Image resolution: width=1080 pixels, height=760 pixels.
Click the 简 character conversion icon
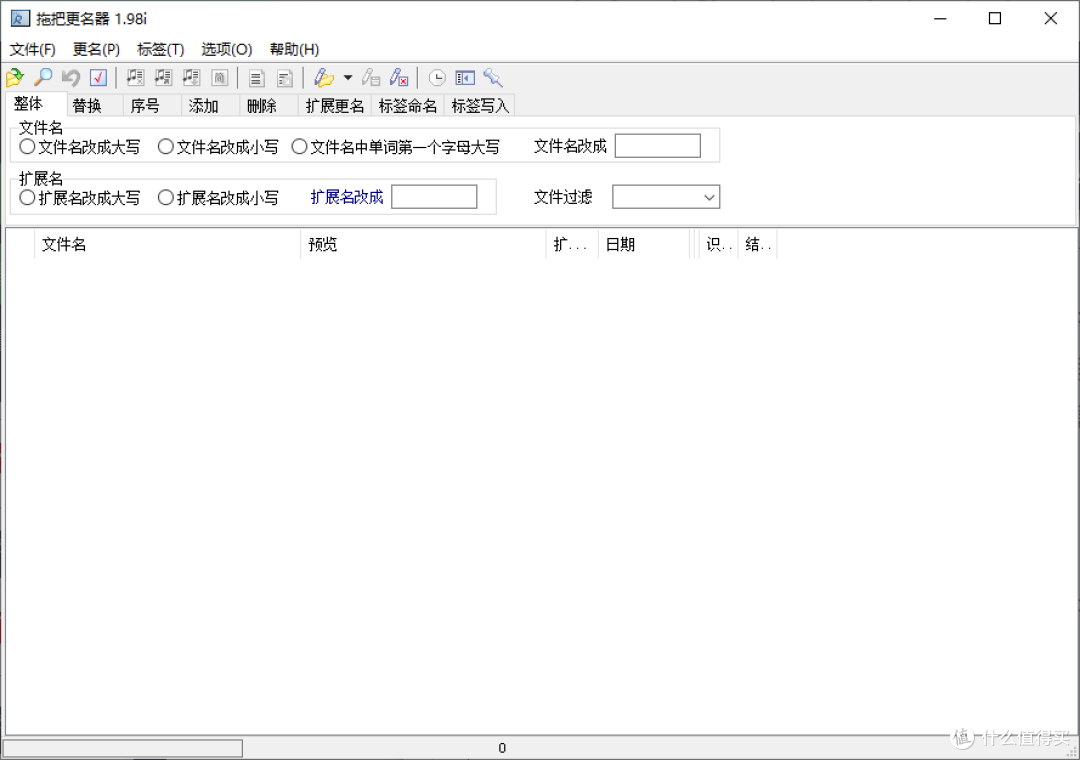point(219,77)
